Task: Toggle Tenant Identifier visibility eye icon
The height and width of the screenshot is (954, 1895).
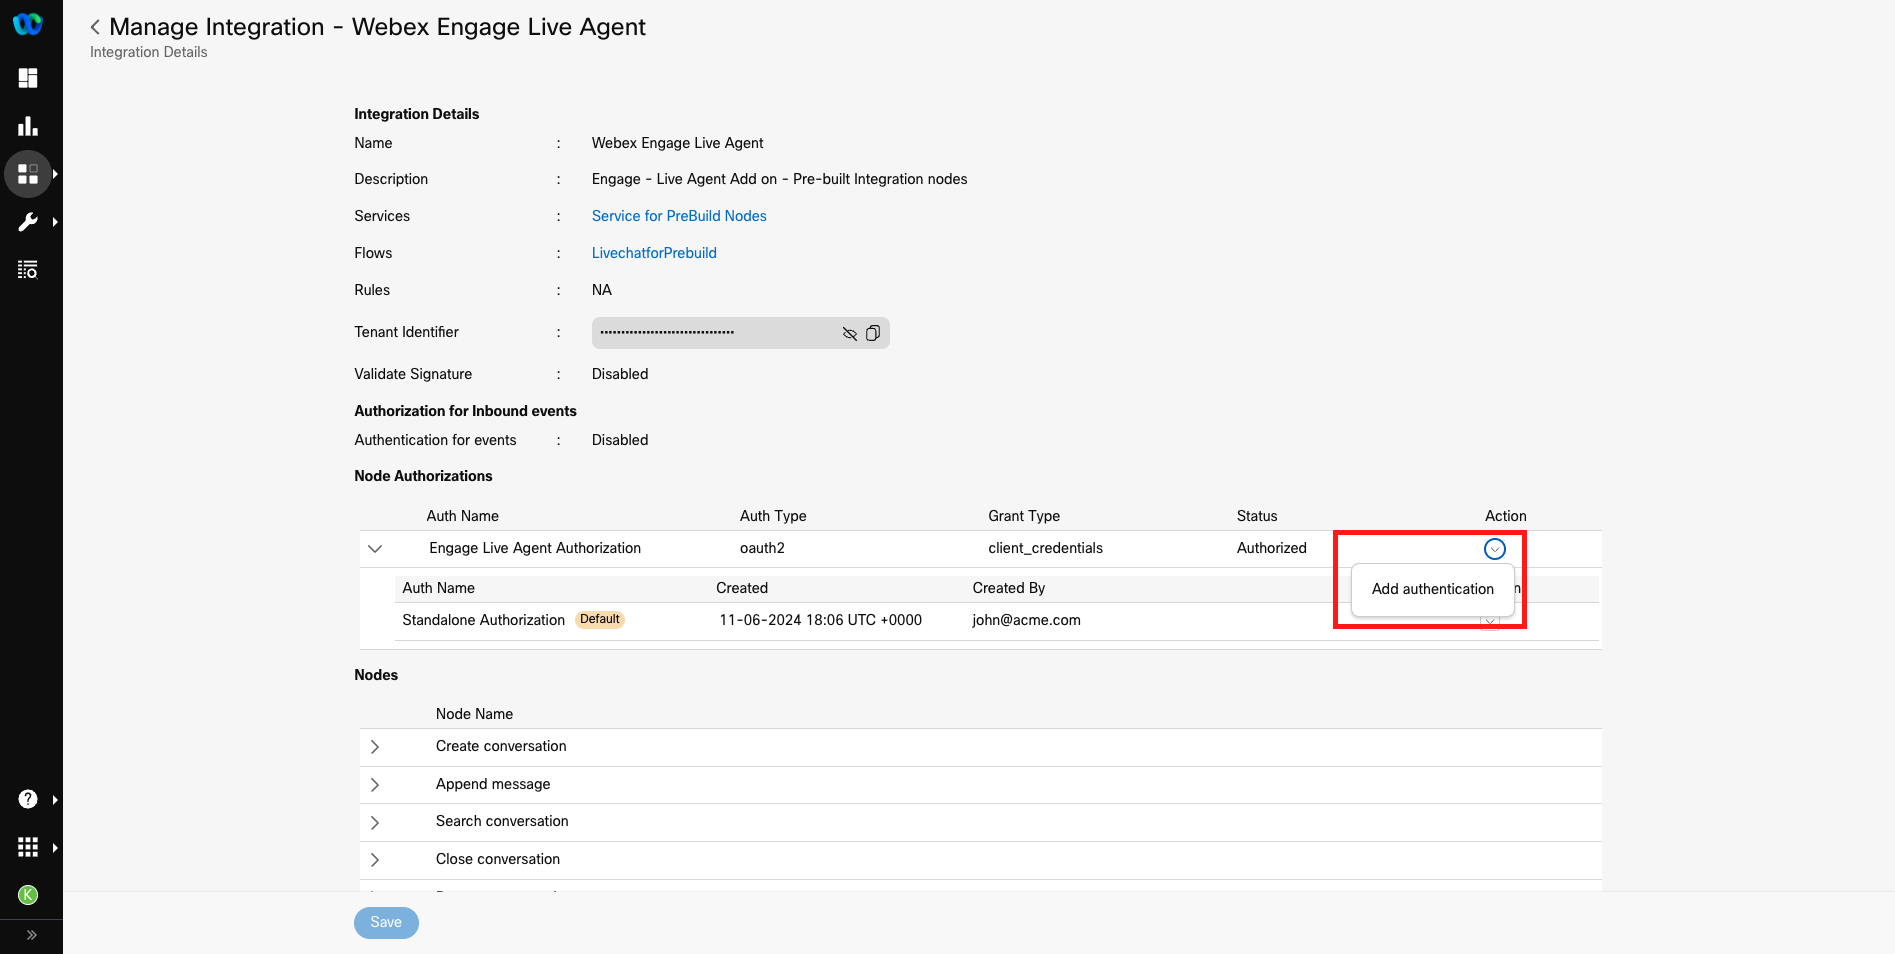Action: tap(849, 333)
